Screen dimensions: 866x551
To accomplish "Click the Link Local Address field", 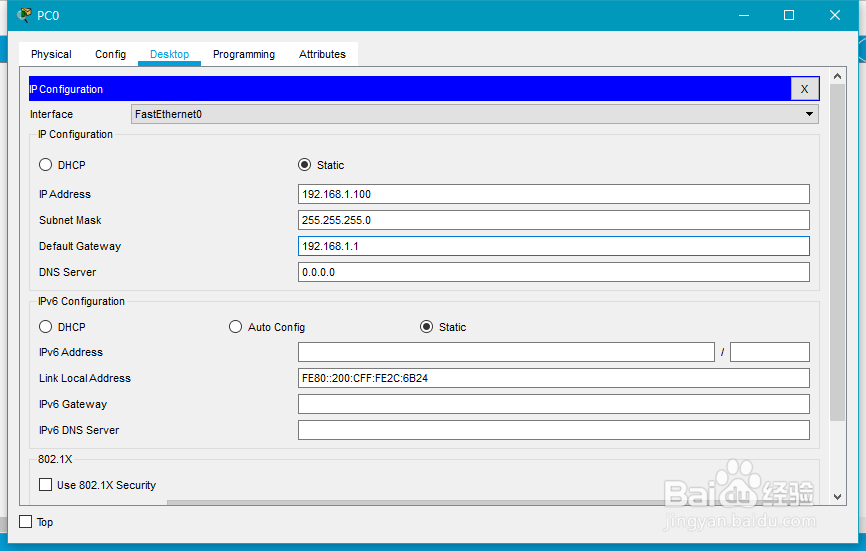I will (x=554, y=378).
